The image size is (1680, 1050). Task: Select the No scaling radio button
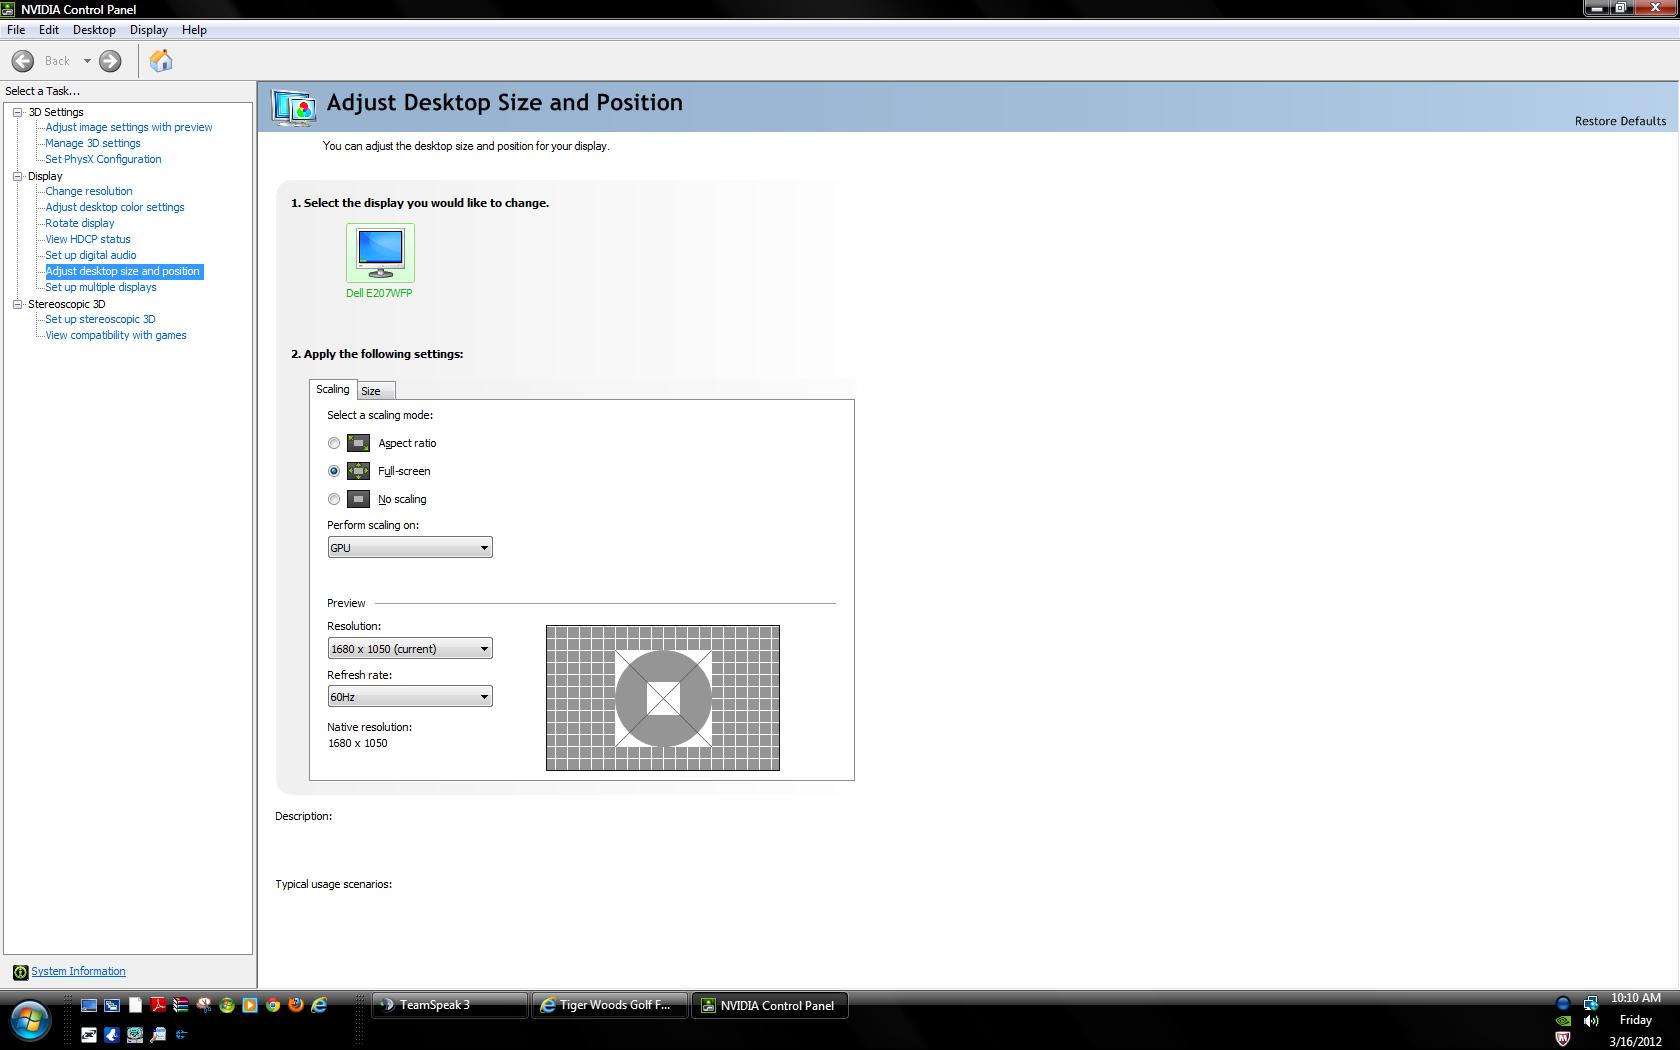(x=334, y=499)
